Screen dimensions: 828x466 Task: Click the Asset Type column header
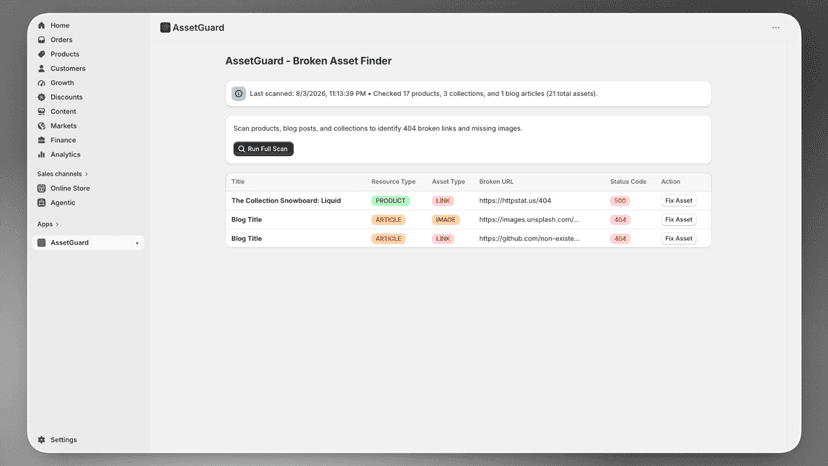coord(448,182)
